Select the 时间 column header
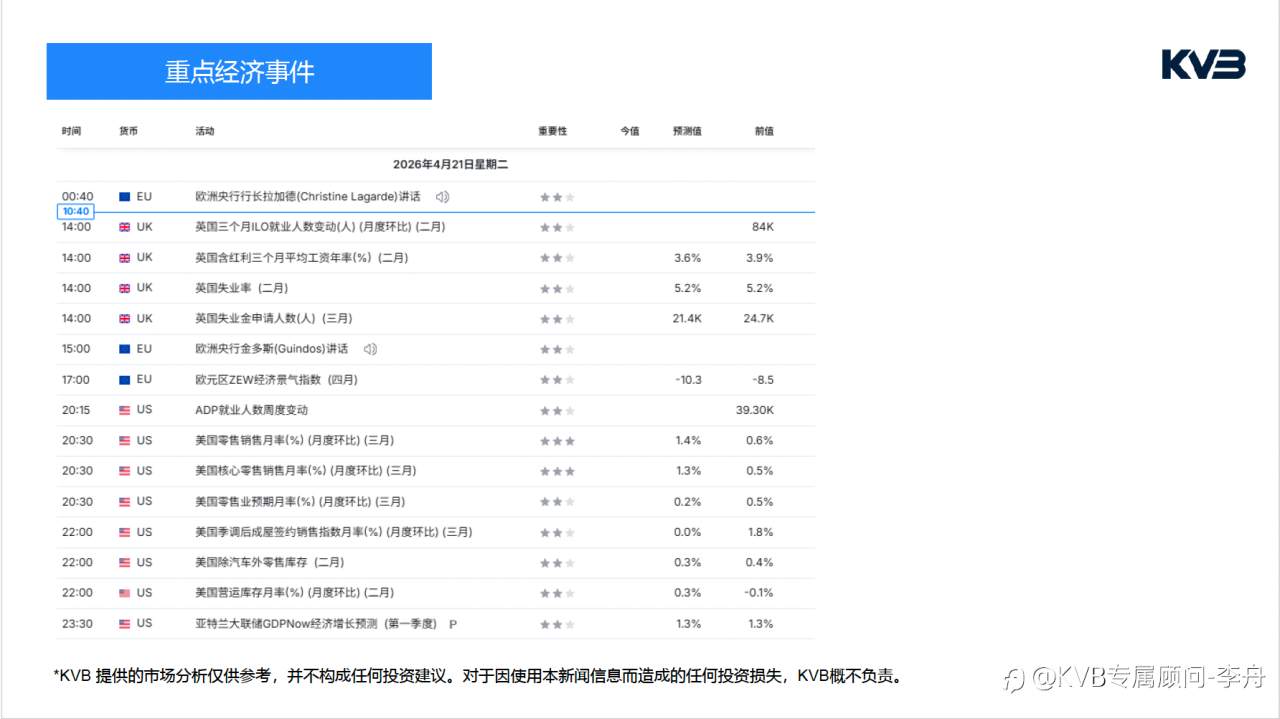This screenshot has width=1280, height=719. pos(71,131)
